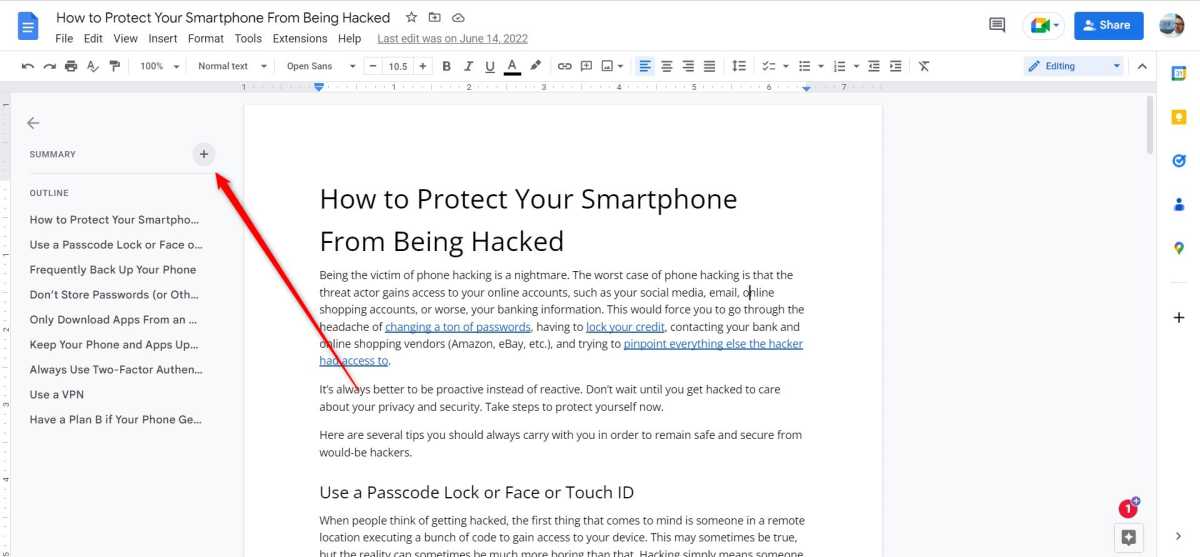Click the clear formatting icon
Image resolution: width=1200 pixels, height=557 pixels.
click(x=924, y=66)
